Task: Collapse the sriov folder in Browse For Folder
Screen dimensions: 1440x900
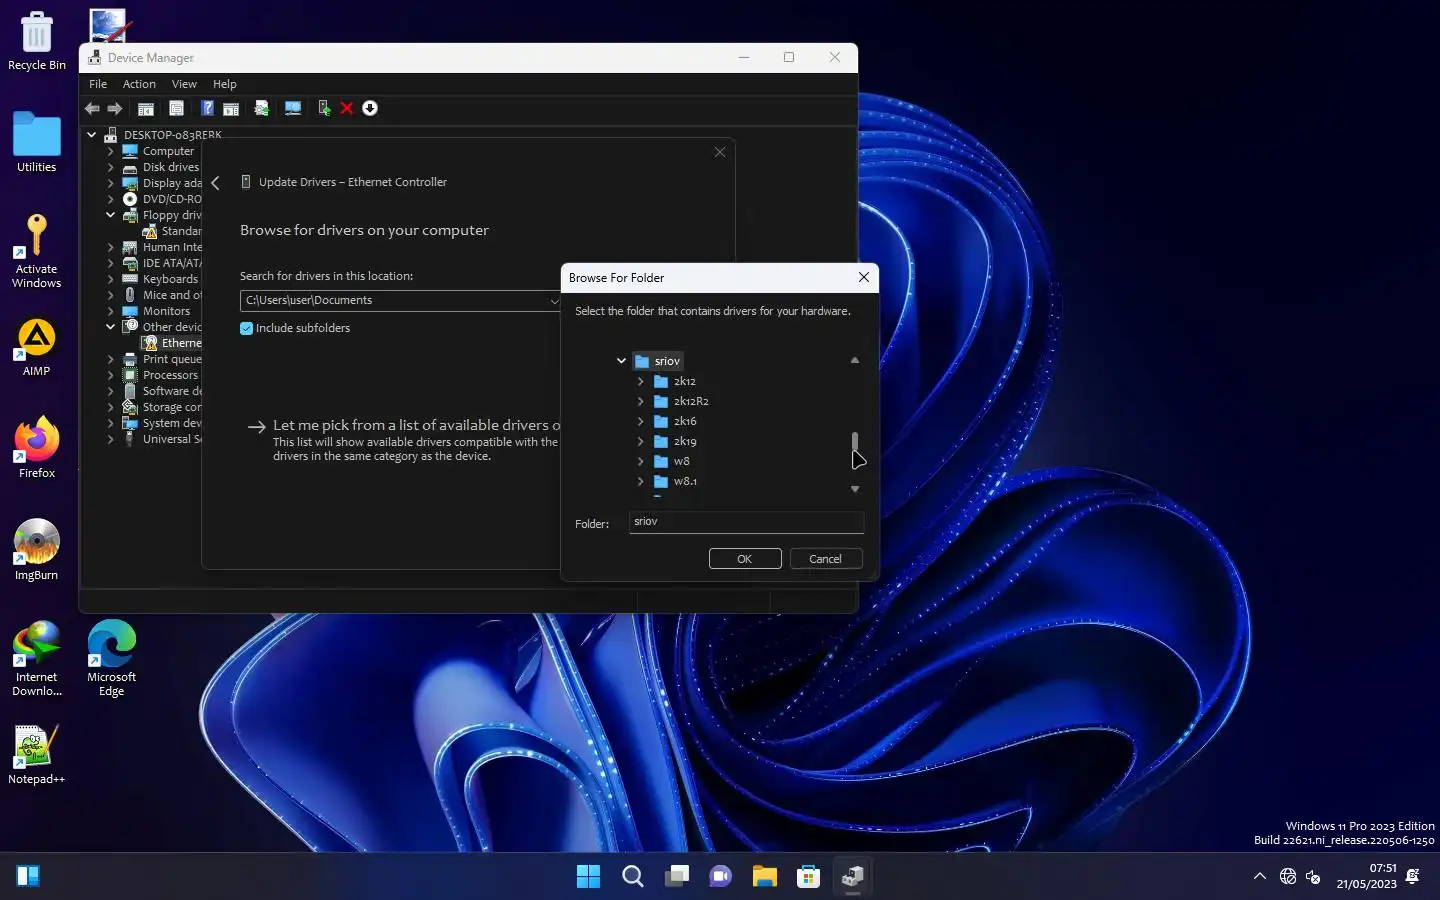Action: (621, 361)
